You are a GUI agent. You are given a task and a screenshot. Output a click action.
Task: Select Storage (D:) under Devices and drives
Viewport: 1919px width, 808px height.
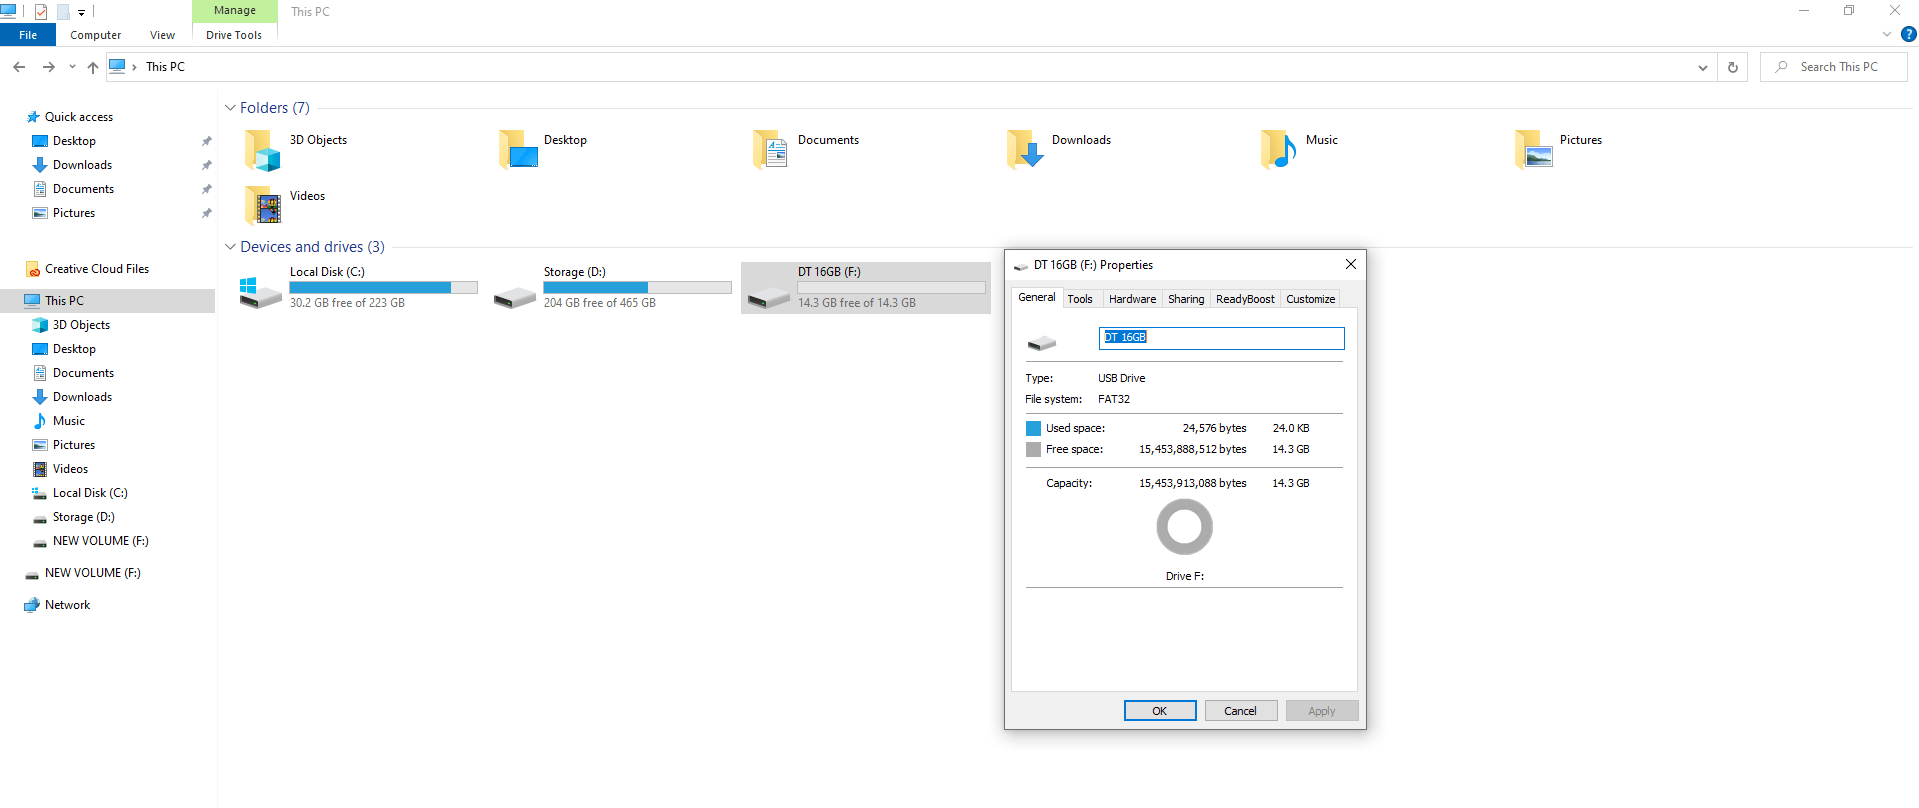[x=612, y=288]
